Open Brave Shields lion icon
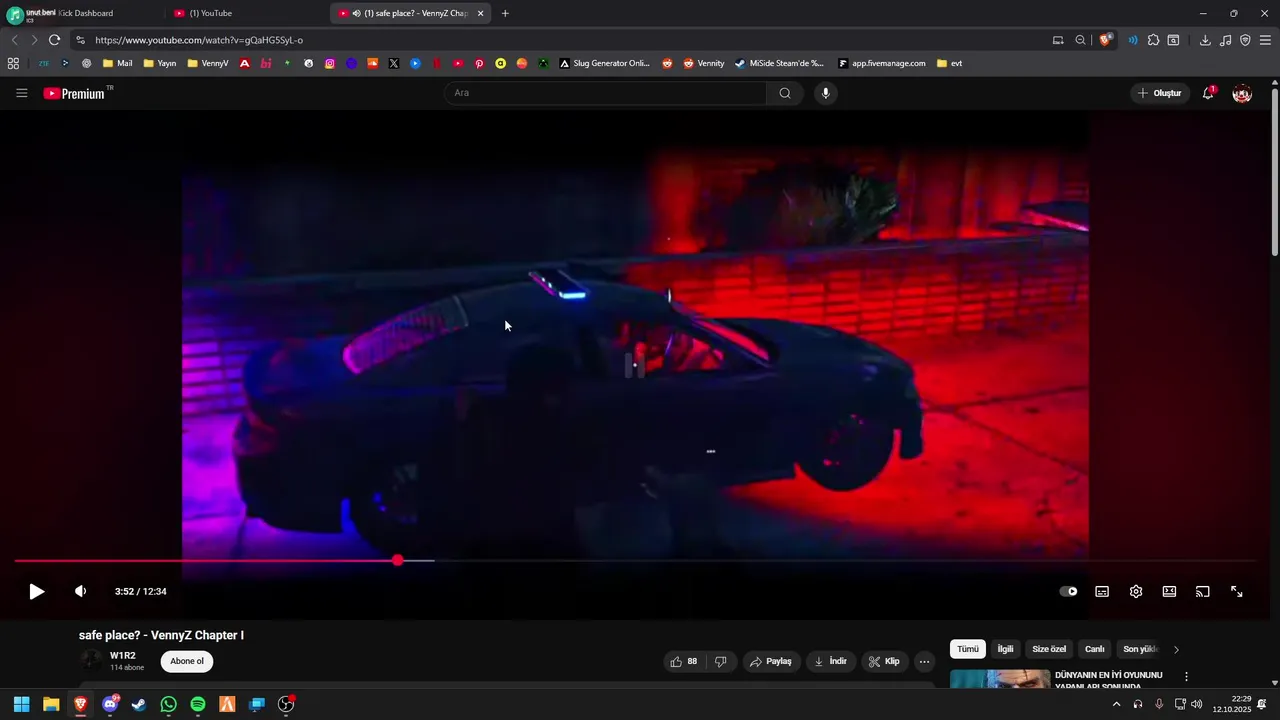The image size is (1280, 720). click(1105, 40)
